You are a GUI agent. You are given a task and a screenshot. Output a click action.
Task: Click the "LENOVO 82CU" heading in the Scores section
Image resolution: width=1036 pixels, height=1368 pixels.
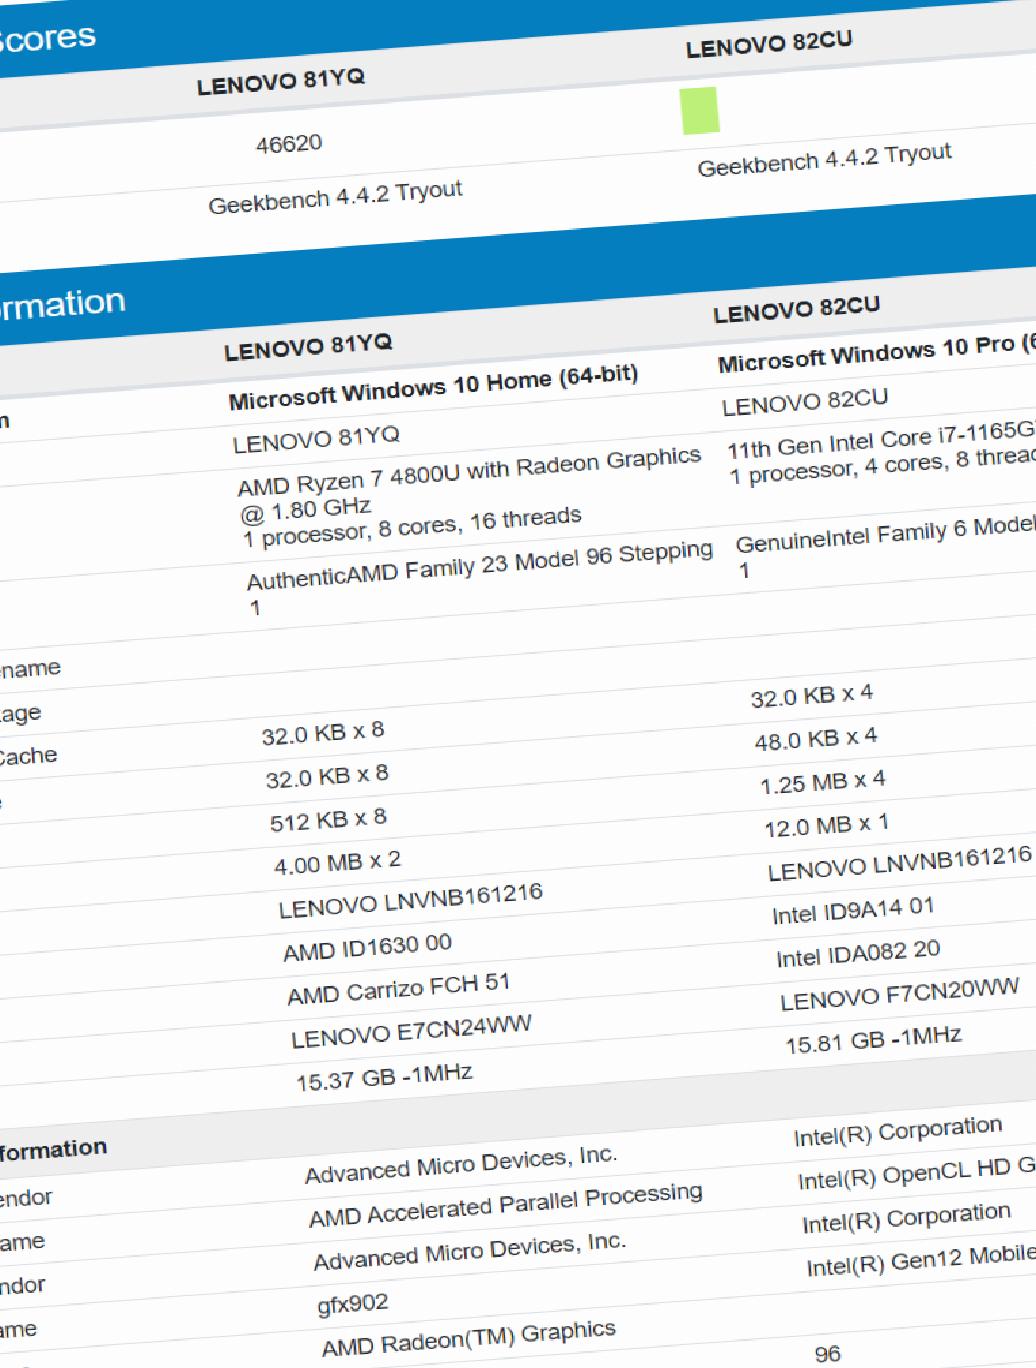click(769, 44)
